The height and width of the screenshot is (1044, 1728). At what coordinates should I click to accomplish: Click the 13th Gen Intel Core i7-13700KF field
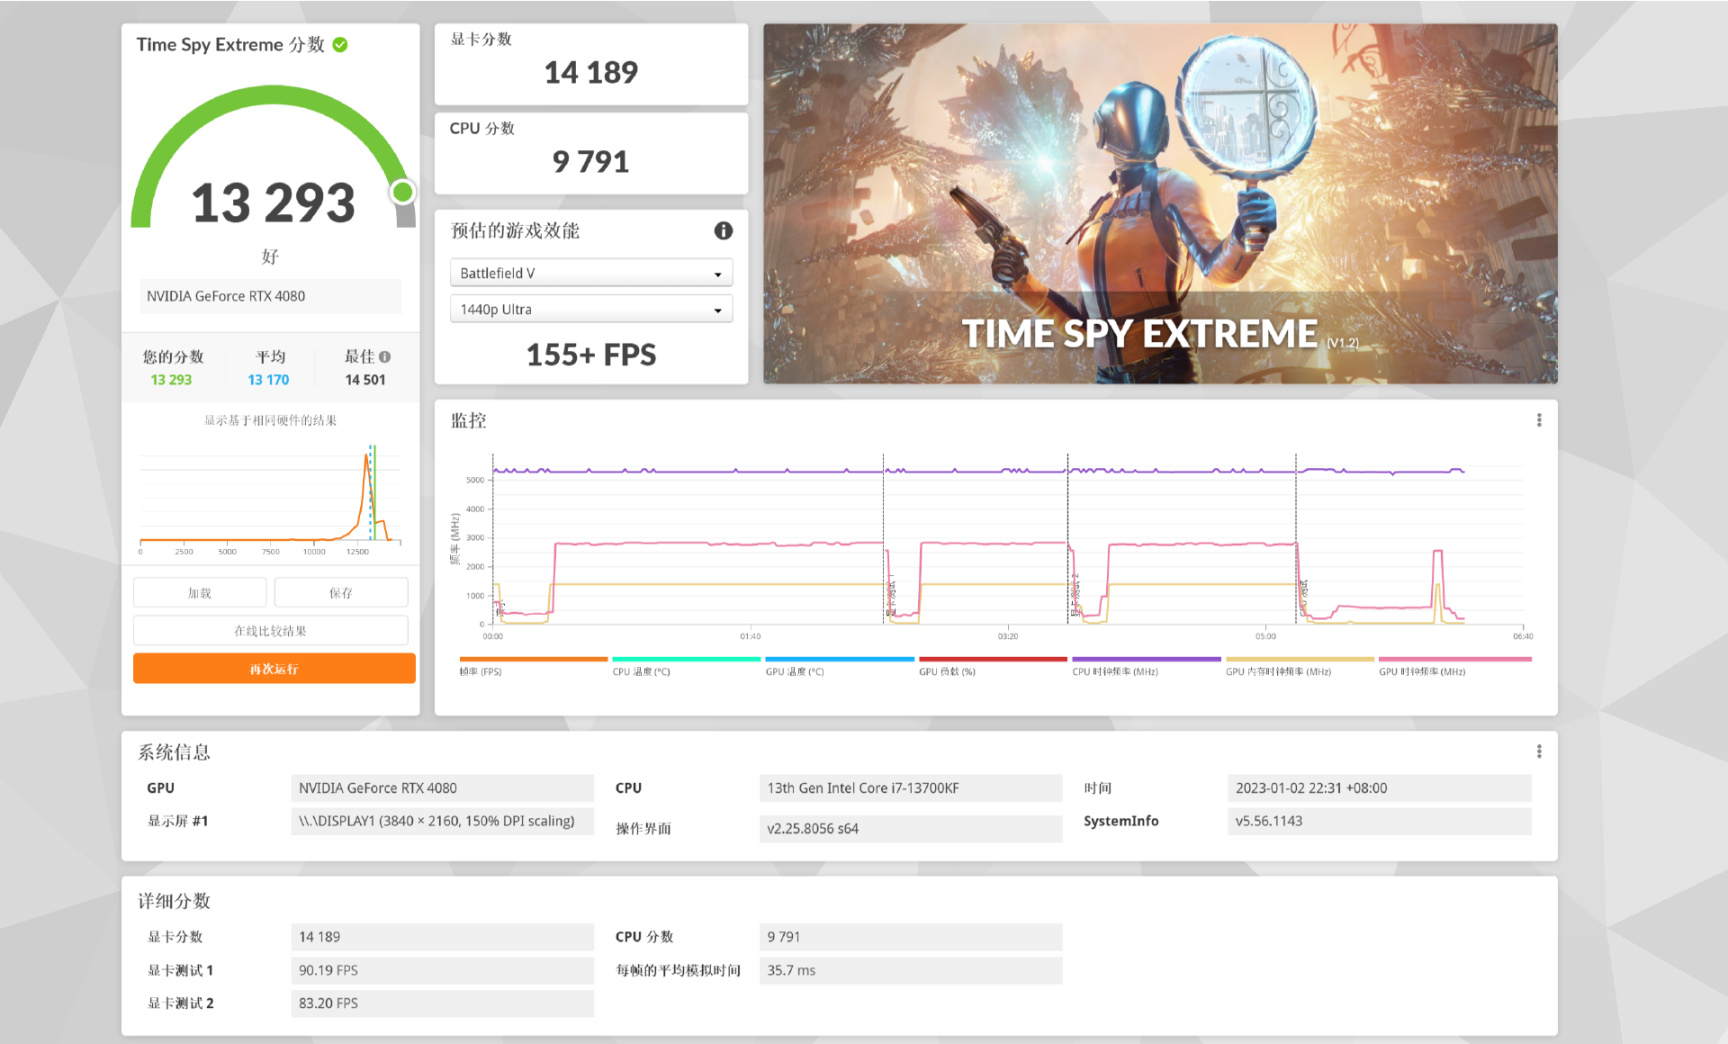910,788
